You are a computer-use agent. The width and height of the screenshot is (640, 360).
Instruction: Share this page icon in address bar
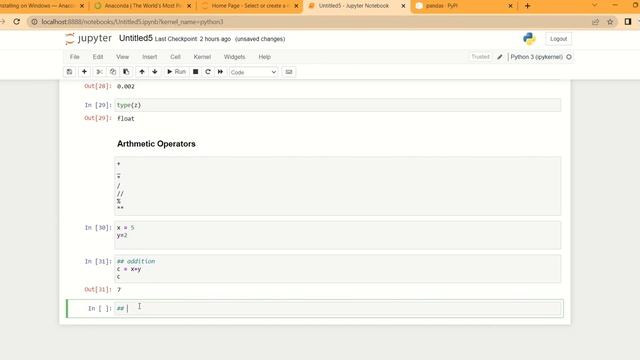[595, 22]
